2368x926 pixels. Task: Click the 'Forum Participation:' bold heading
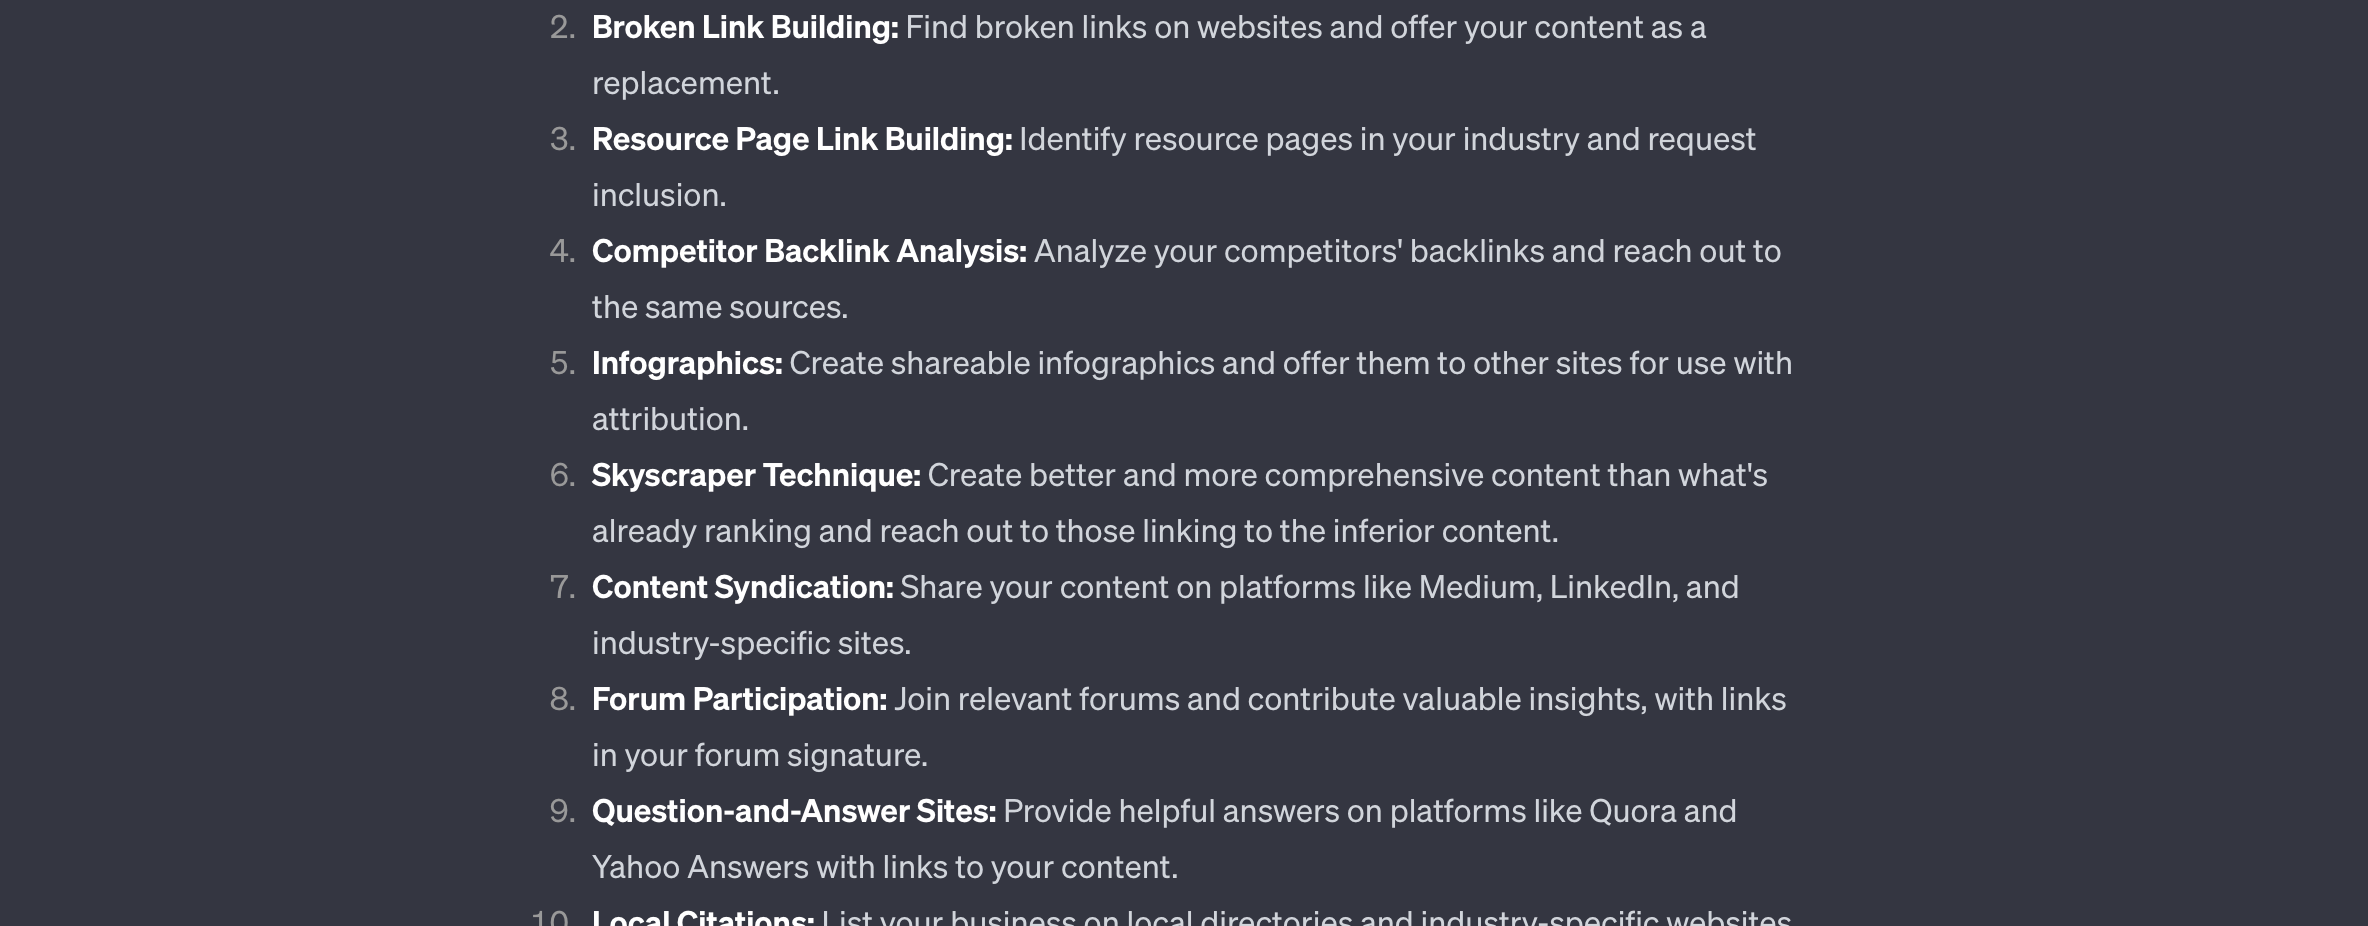coord(738,699)
